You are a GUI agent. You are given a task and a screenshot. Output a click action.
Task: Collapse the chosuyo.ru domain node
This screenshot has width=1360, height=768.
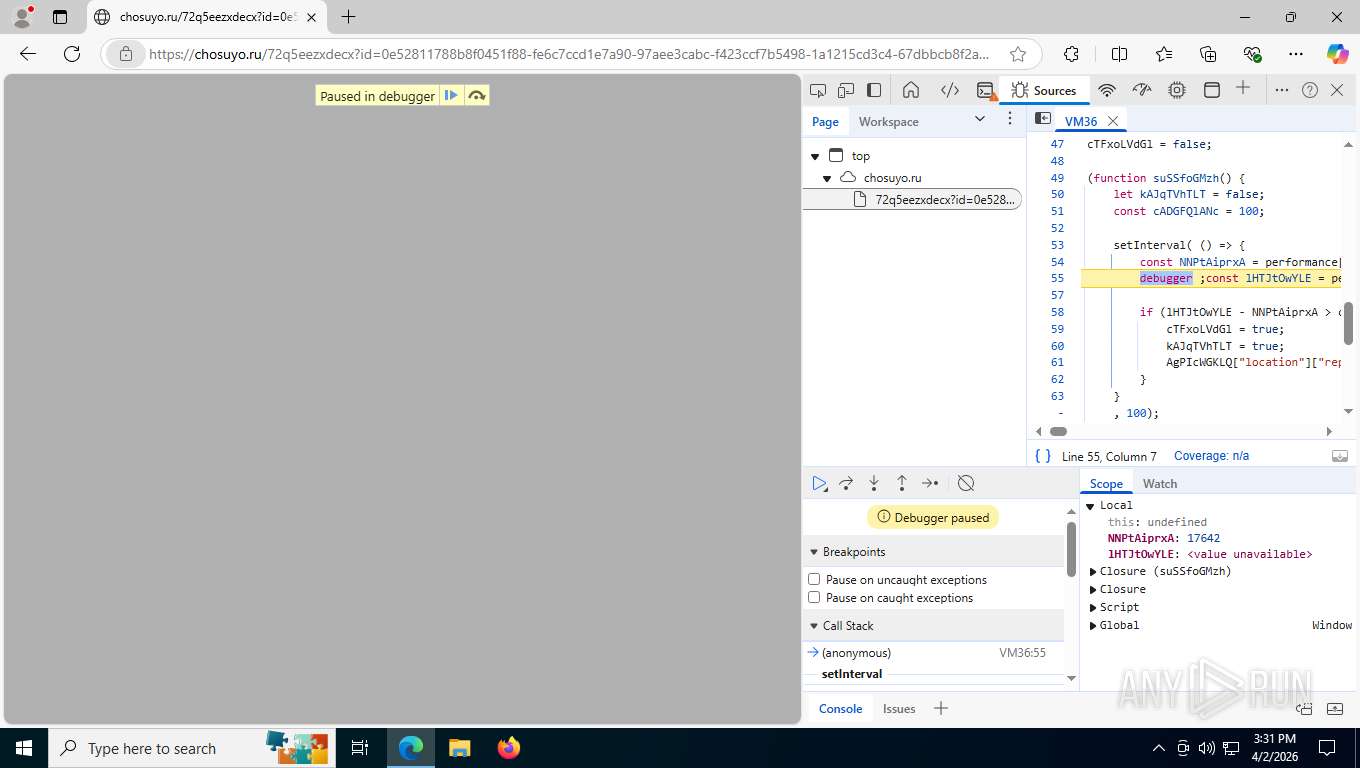pos(827,178)
